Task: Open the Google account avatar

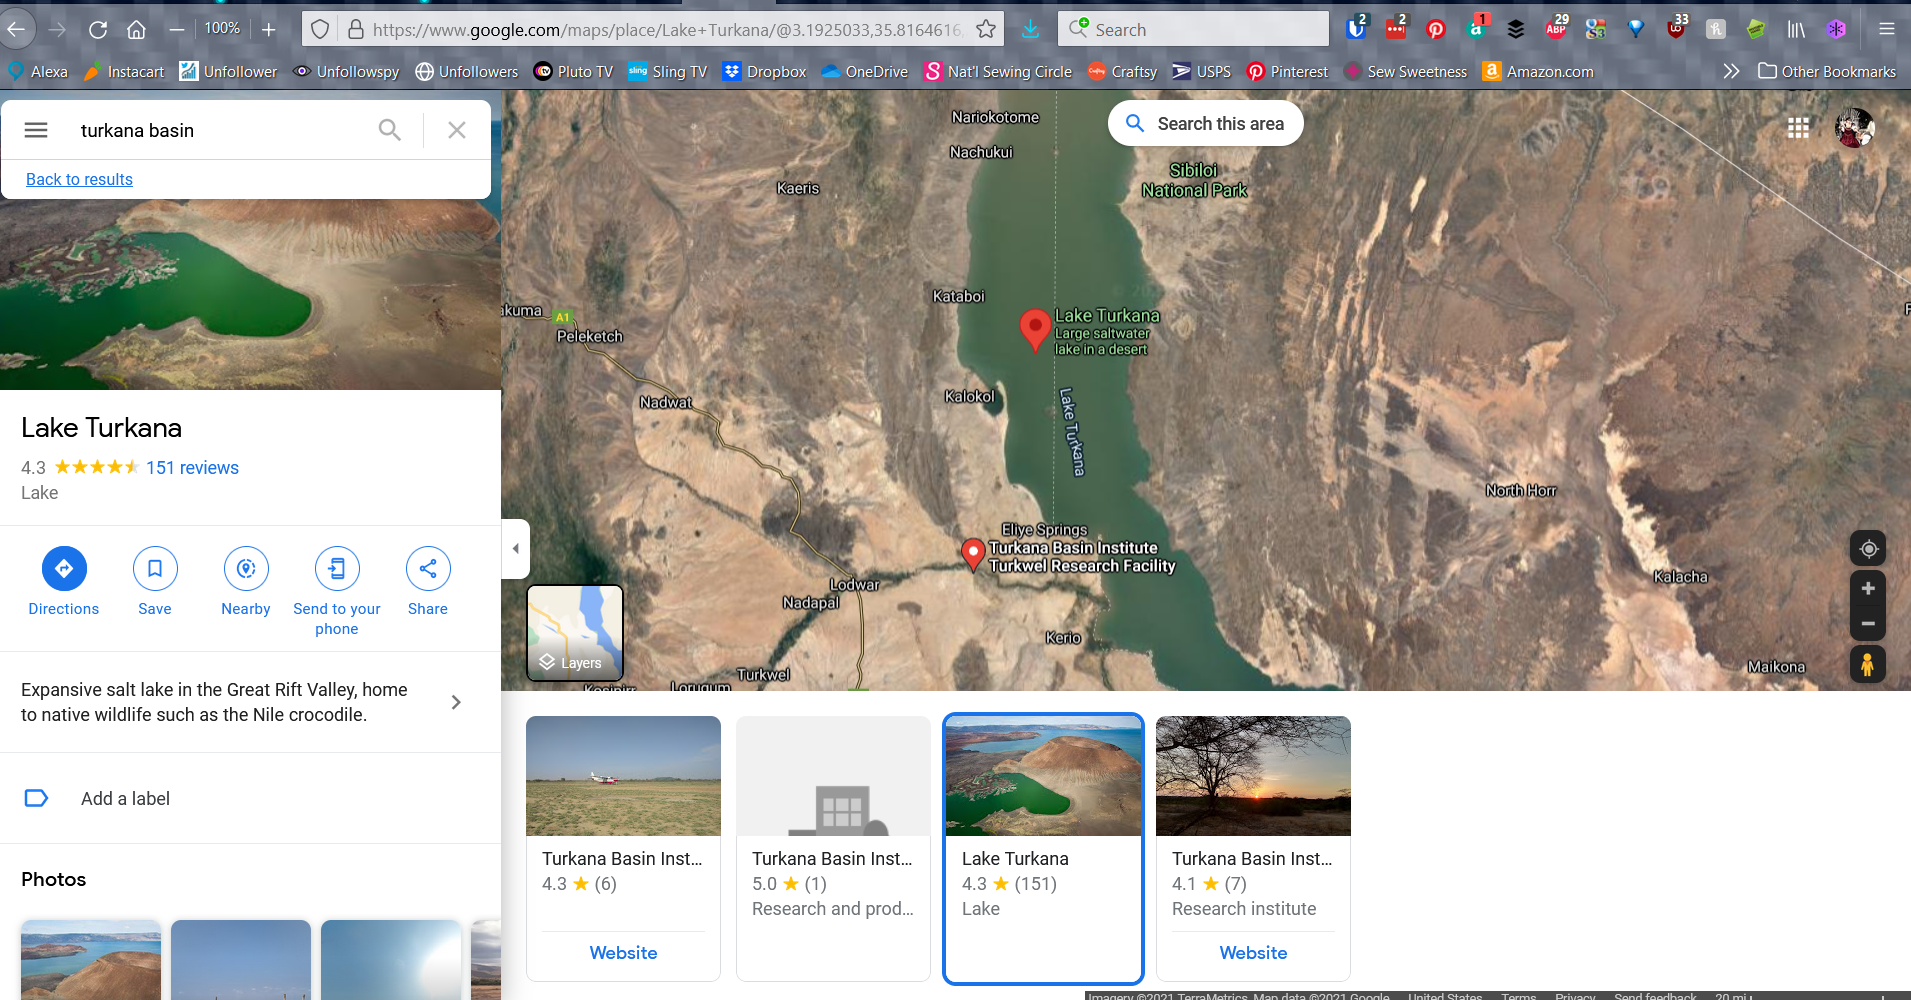Action: pos(1855,128)
